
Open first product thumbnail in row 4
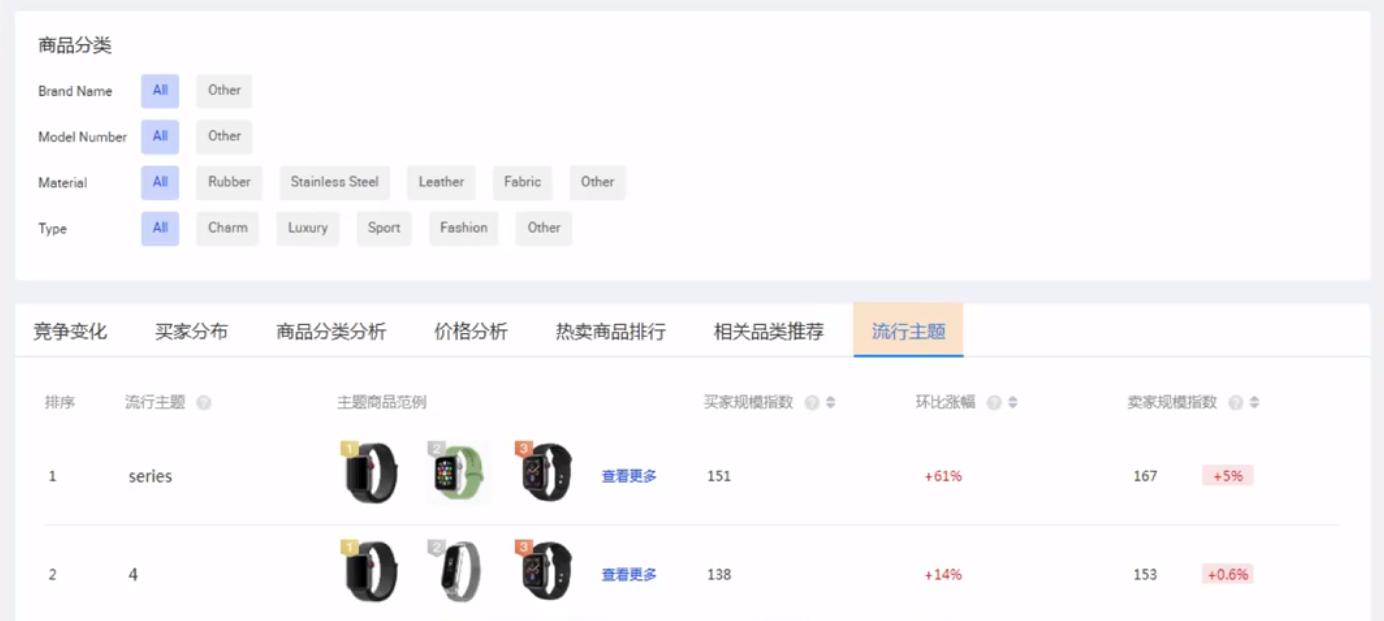(370, 571)
